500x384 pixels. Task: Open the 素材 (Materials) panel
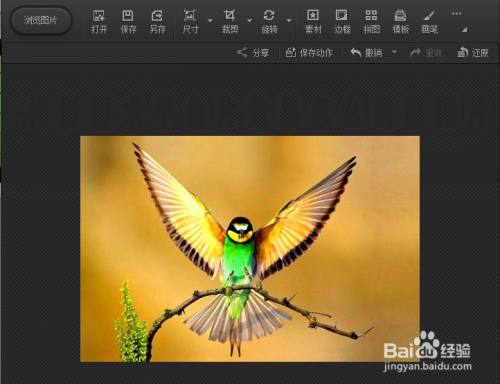pyautogui.click(x=313, y=21)
